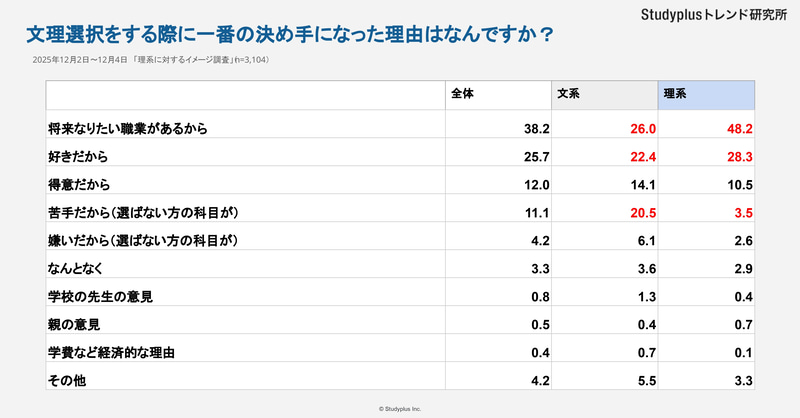Click the survey date note 2025年12月2日〜12月4日

click(x=80, y=60)
